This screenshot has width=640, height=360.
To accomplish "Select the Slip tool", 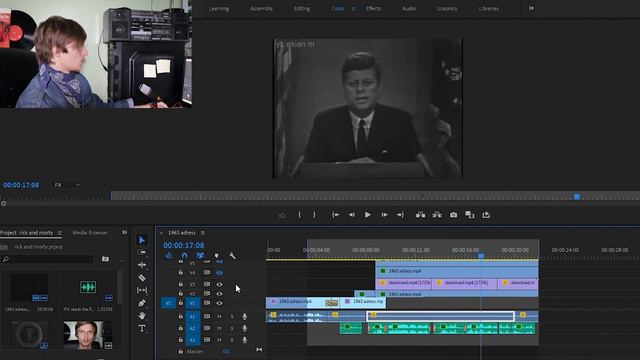I will coord(142,290).
